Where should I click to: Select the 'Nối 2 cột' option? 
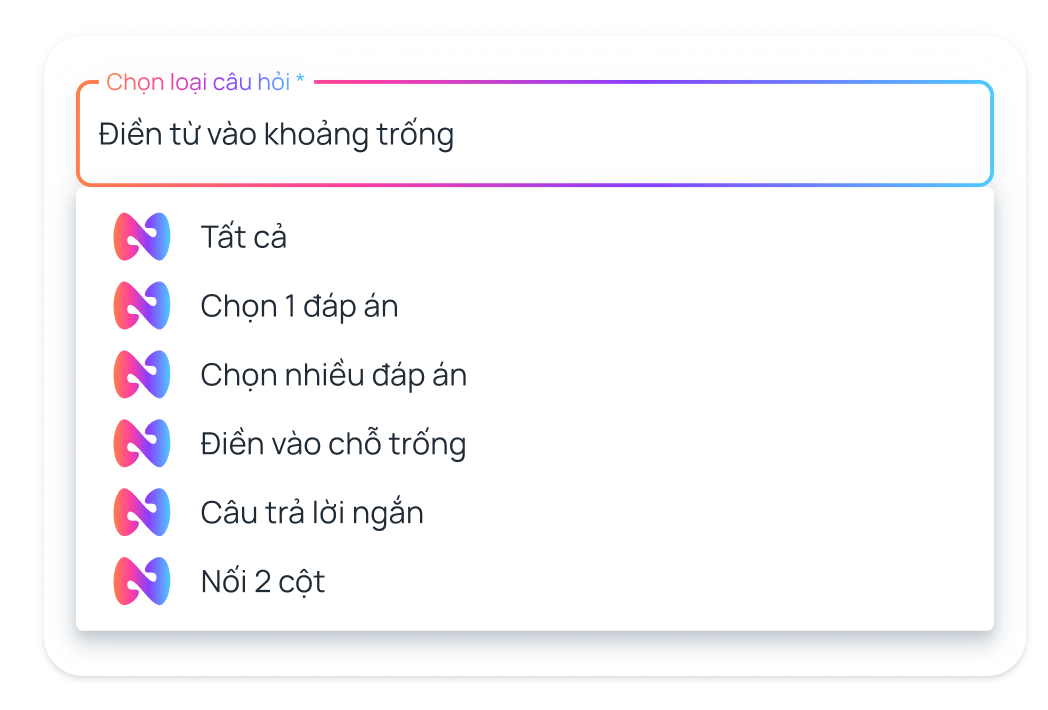tap(263, 581)
